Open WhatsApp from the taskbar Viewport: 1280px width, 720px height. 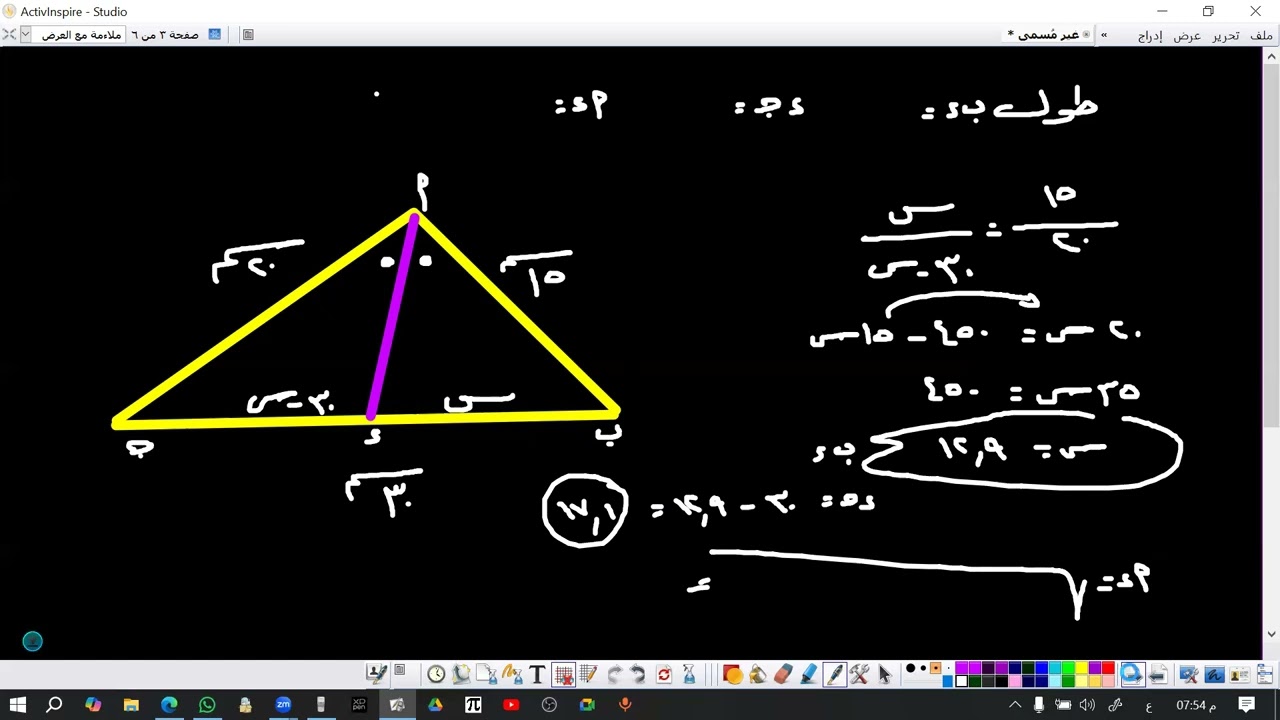tap(207, 705)
